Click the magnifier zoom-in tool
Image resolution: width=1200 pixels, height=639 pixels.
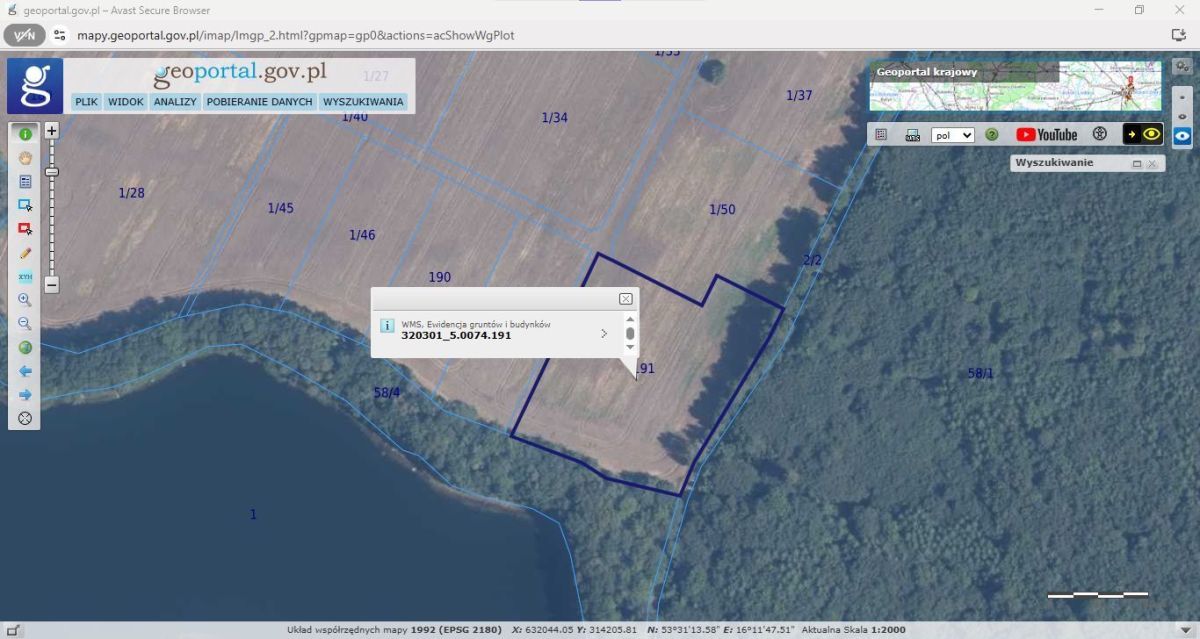25,300
